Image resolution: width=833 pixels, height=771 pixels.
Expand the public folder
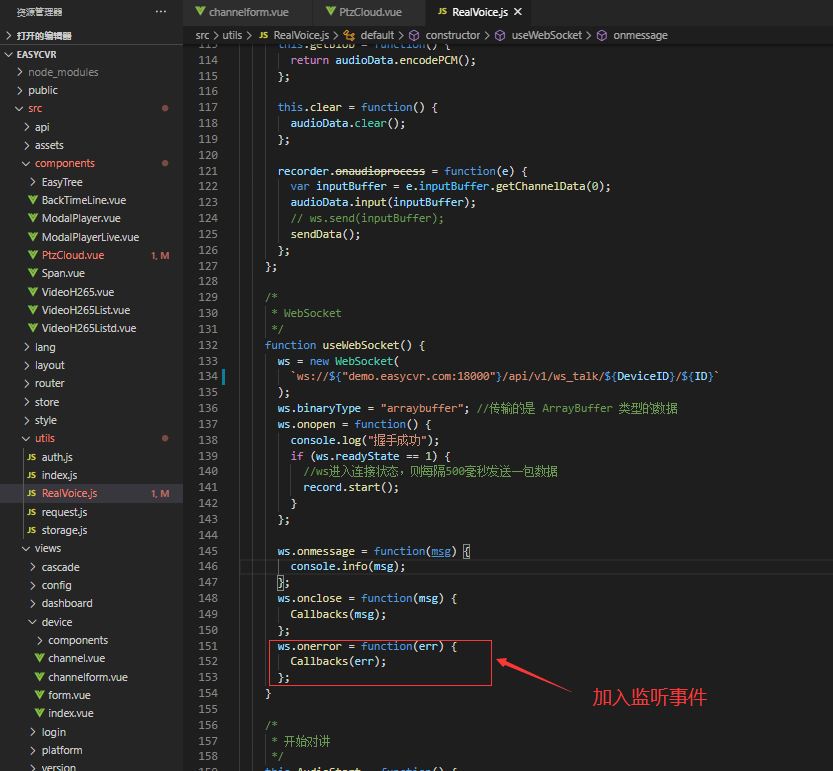[x=20, y=90]
